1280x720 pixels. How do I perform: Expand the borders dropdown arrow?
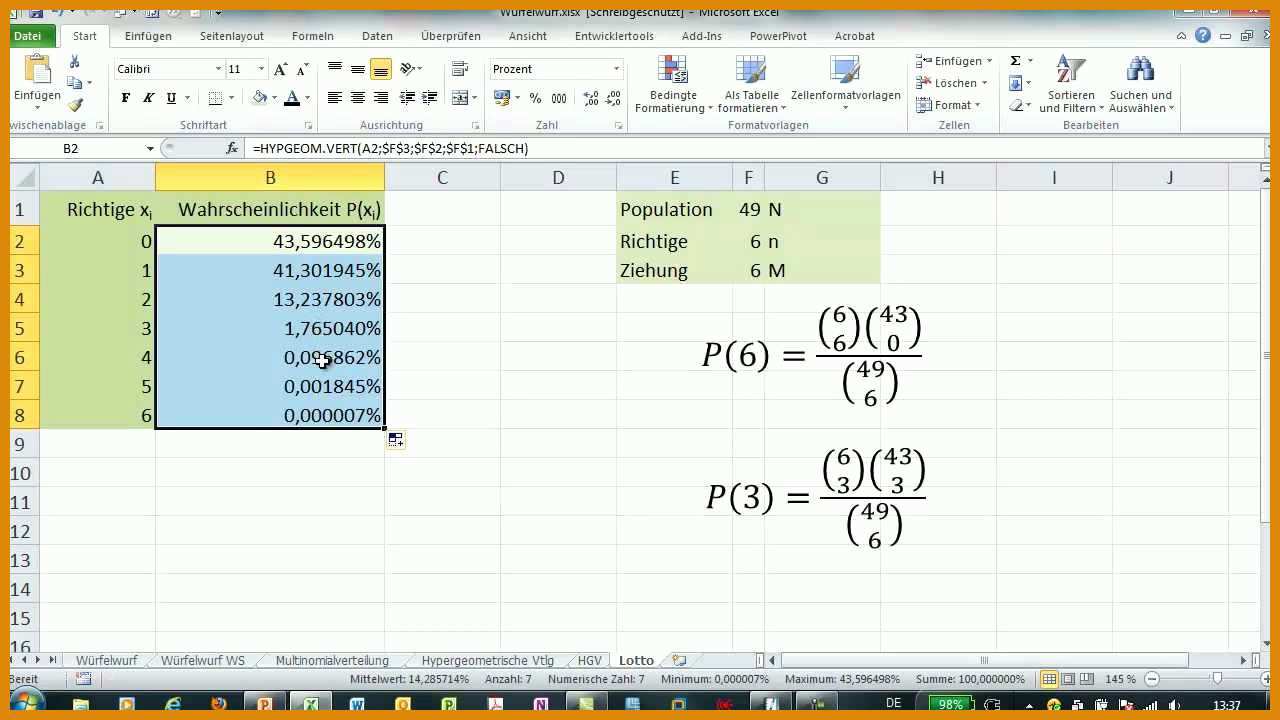(x=231, y=98)
